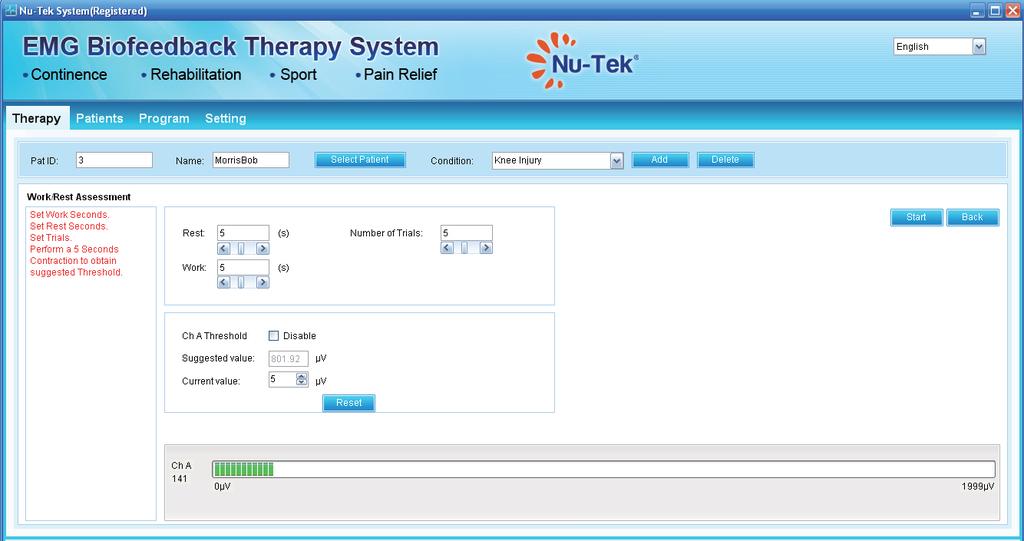
Task: Click Delete condition button
Action: coord(726,160)
